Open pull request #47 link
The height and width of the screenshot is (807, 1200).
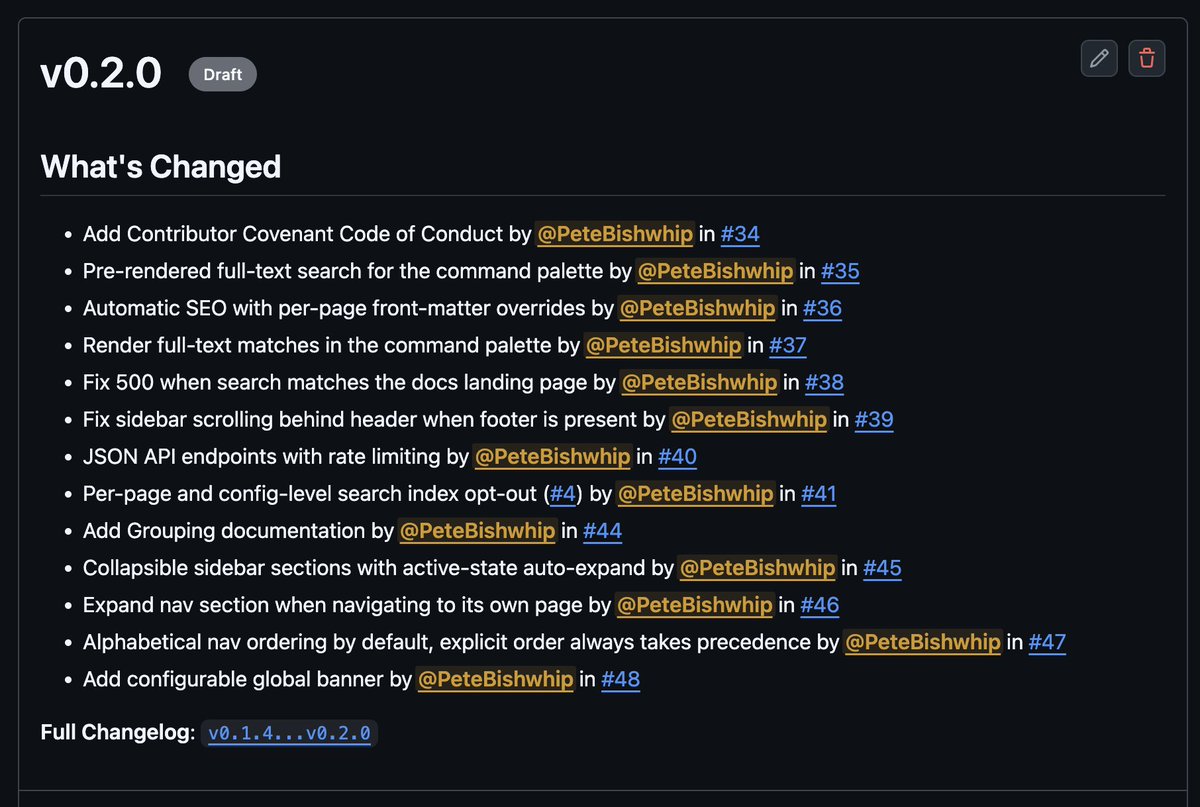(1047, 642)
